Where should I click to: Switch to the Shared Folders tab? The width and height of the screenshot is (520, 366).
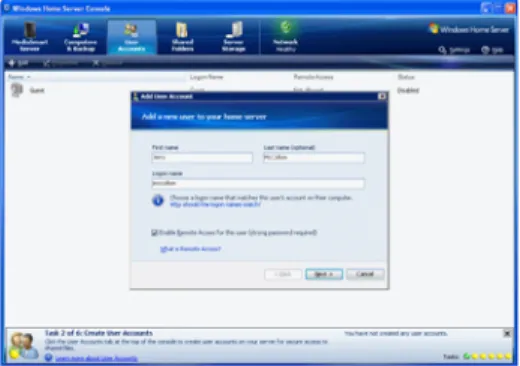[182, 37]
